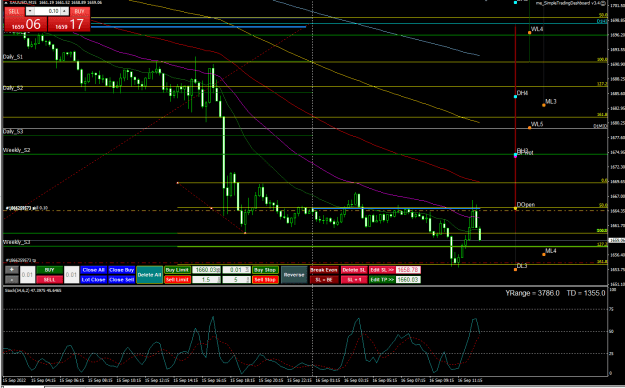Click the red BUY one-click trading button

tap(69, 24)
